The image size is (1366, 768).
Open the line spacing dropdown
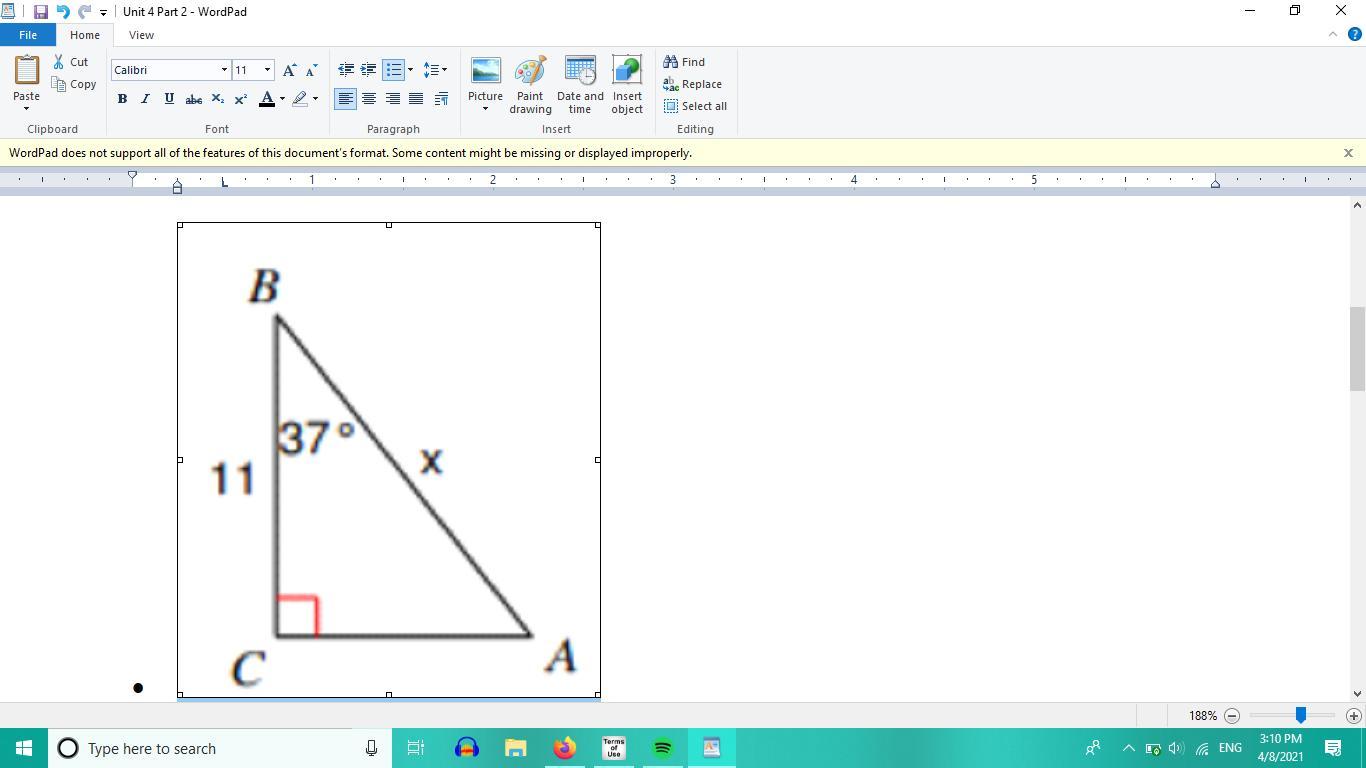[x=435, y=70]
